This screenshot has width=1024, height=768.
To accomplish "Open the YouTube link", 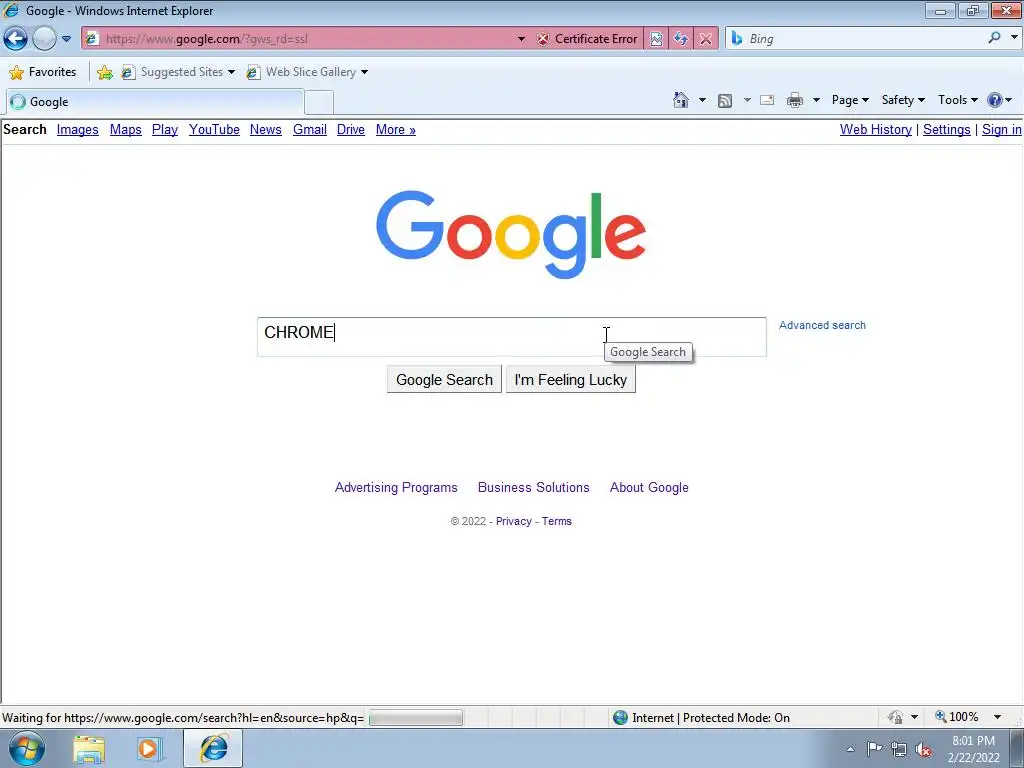I will tap(214, 129).
